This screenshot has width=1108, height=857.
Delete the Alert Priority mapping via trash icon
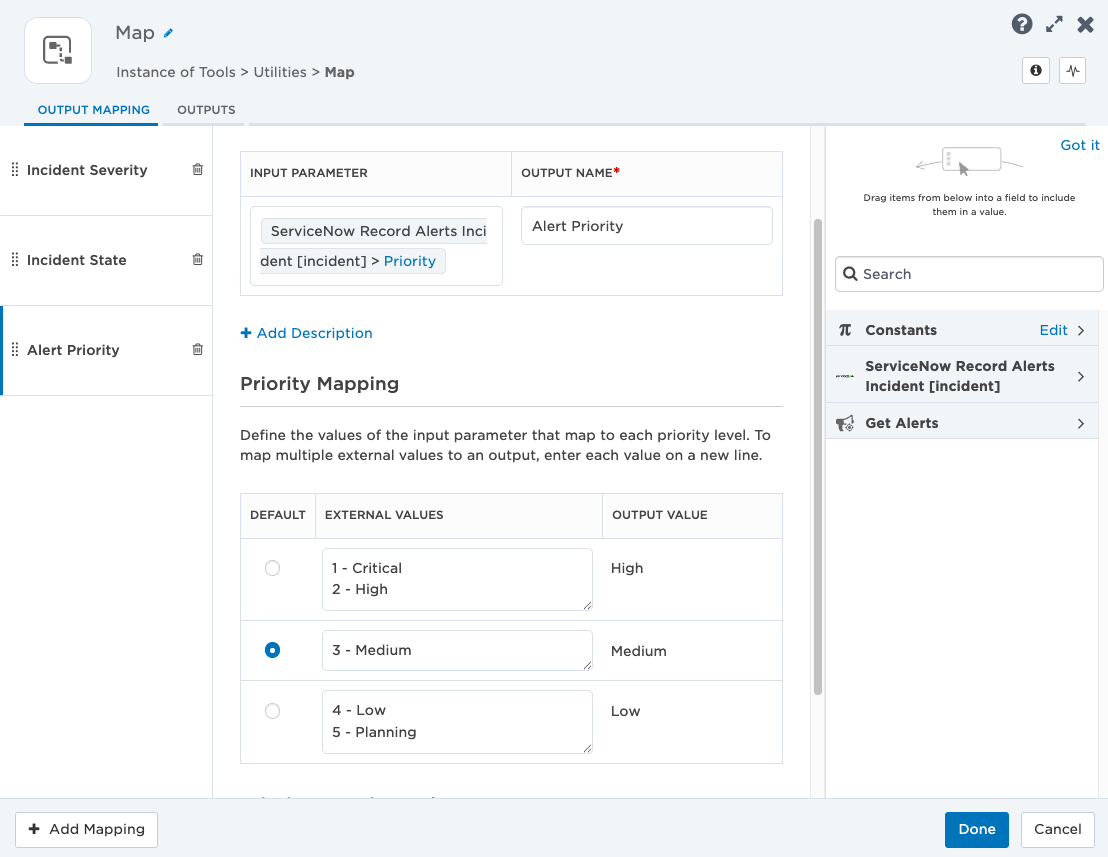[x=198, y=350]
